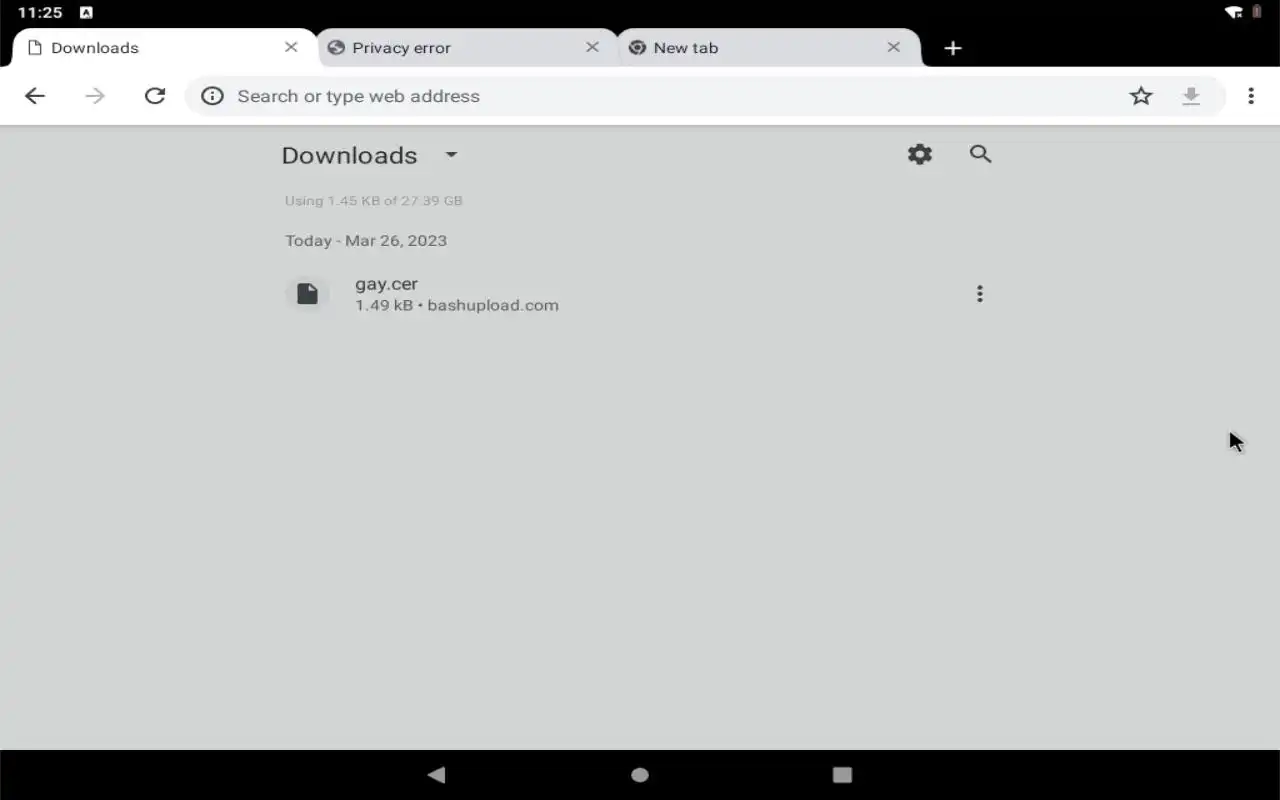Close the Downloads tab
This screenshot has height=800, width=1280.
click(x=291, y=47)
